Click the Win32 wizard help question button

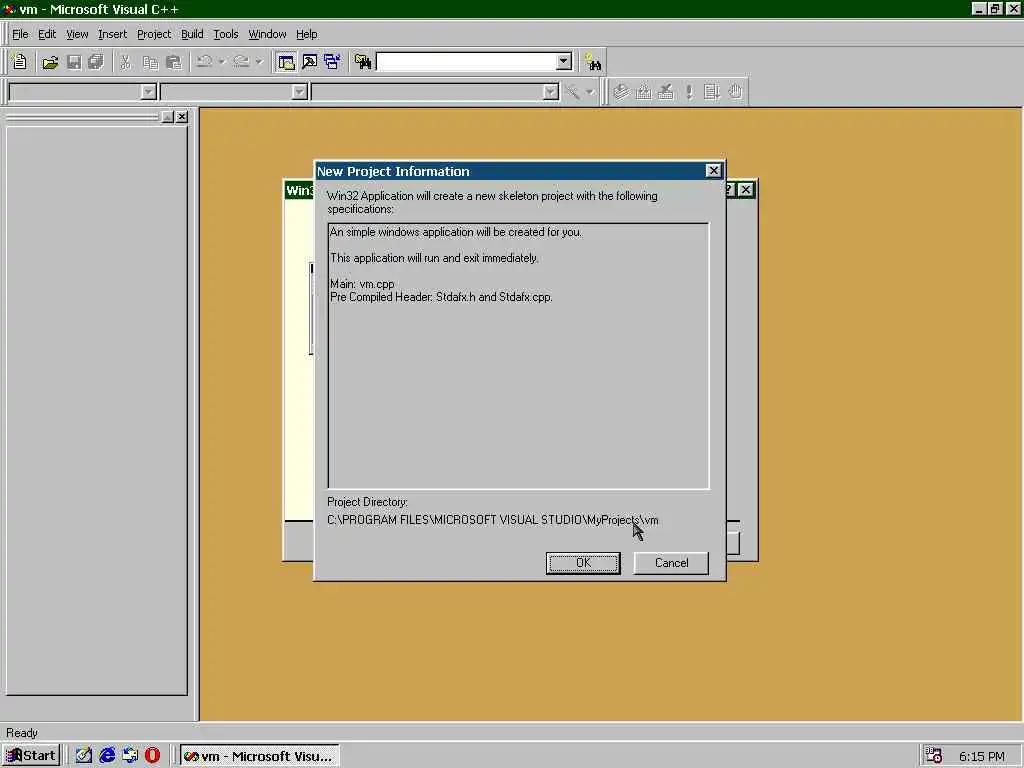pos(730,189)
